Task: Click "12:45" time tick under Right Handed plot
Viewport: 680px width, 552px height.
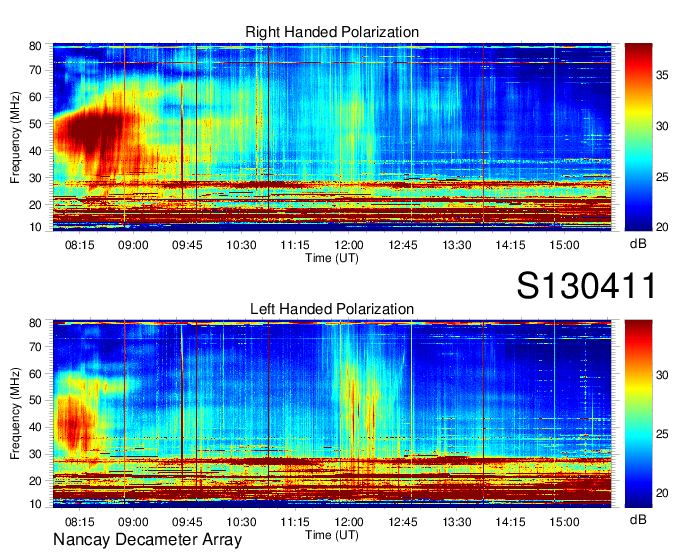Action: [x=403, y=245]
